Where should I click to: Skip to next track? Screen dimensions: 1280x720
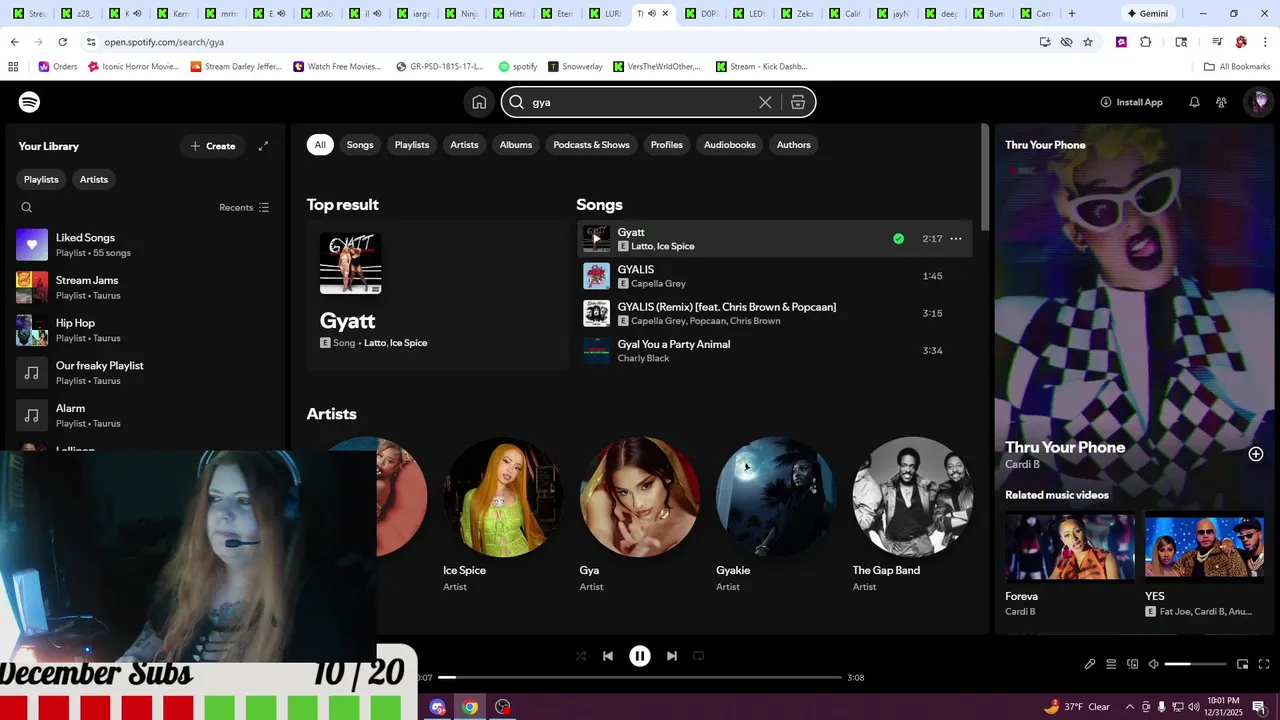click(672, 656)
